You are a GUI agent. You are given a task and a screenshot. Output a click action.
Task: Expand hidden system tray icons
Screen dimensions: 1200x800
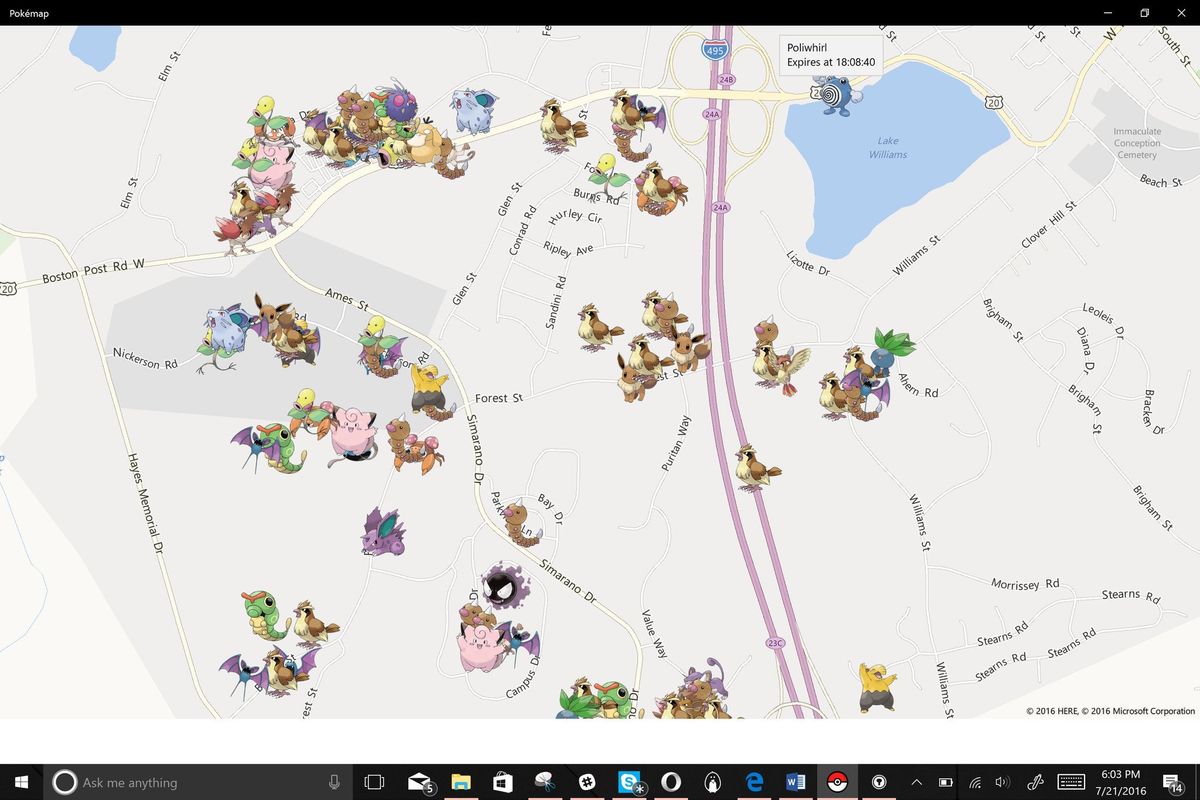(916, 782)
